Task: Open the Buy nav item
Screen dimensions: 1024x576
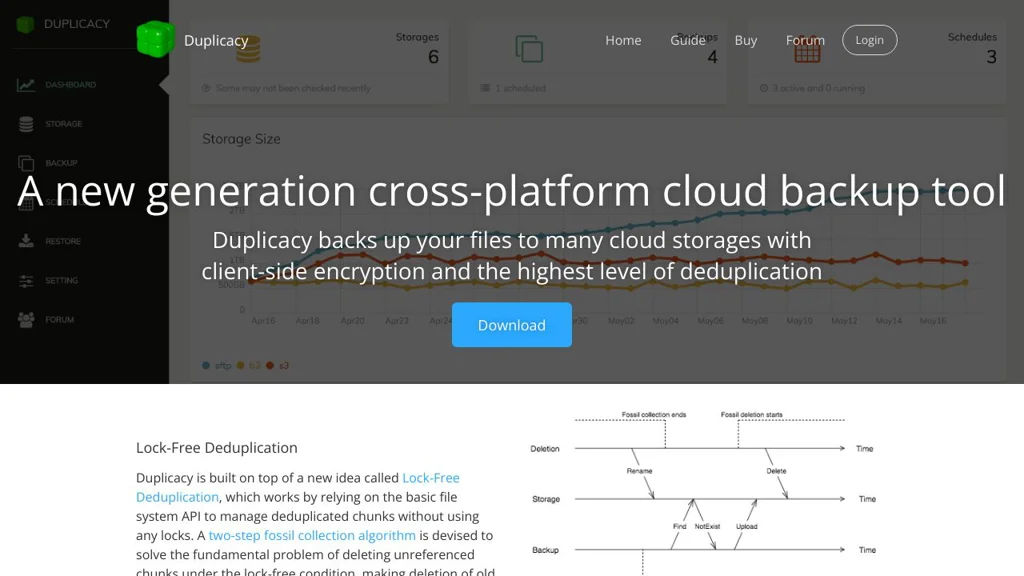Action: click(746, 40)
